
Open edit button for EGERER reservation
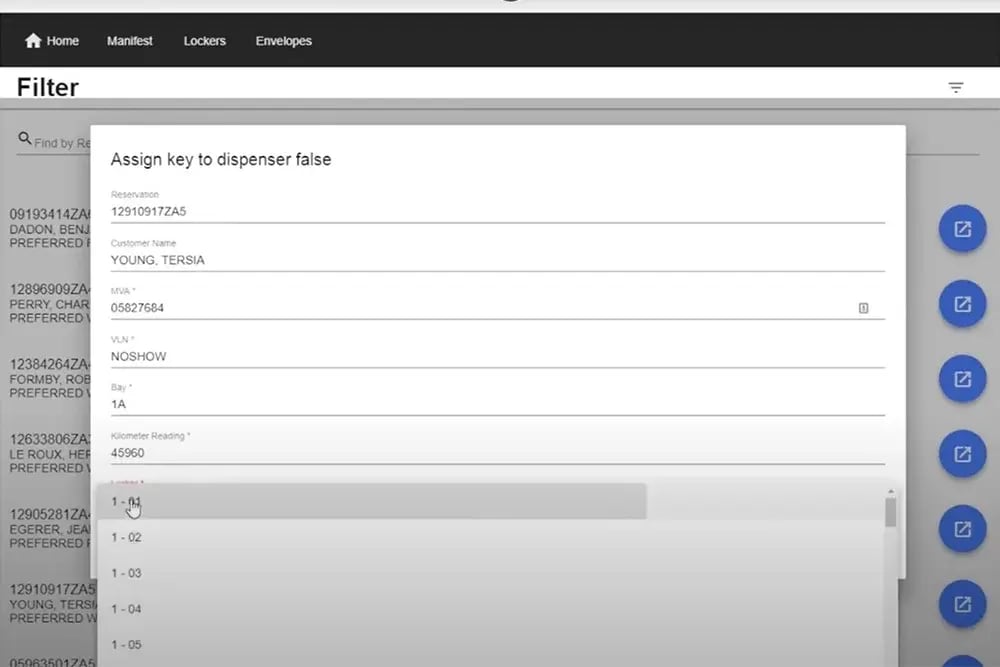[x=962, y=529]
